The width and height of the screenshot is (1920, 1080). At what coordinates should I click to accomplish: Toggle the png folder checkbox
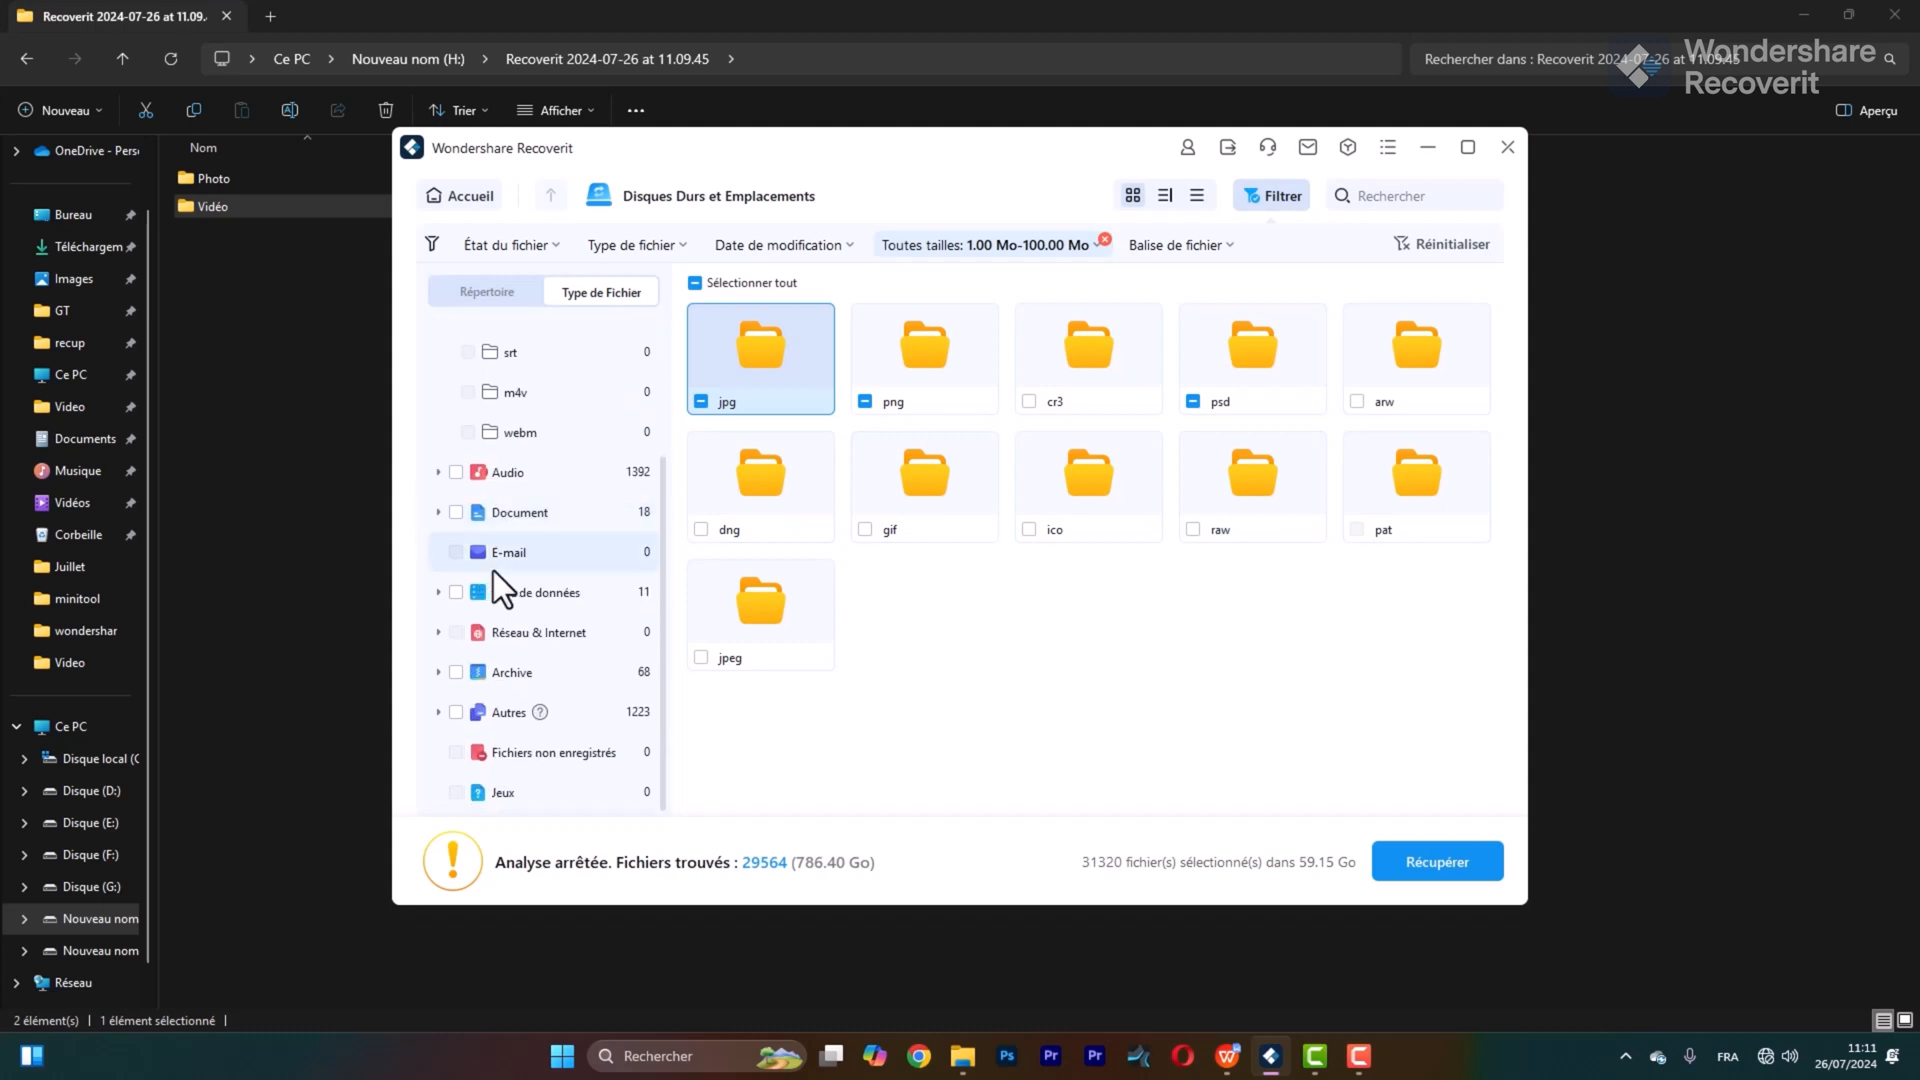pyautogui.click(x=865, y=401)
